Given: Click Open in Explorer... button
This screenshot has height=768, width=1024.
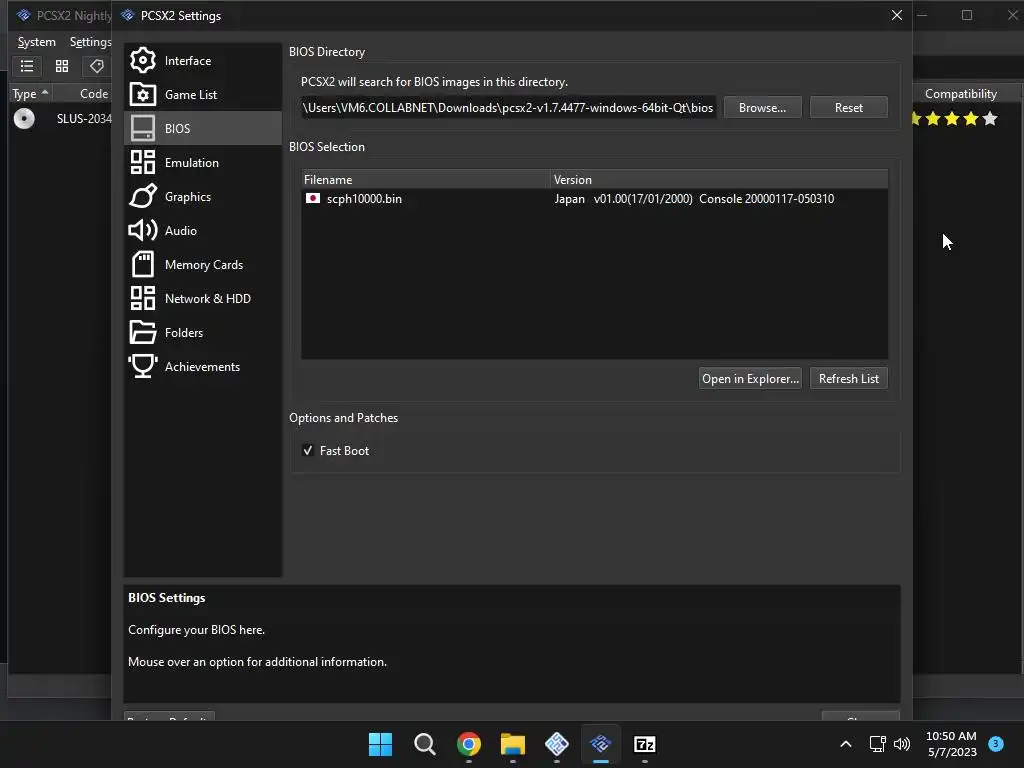Looking at the screenshot, I should [750, 379].
